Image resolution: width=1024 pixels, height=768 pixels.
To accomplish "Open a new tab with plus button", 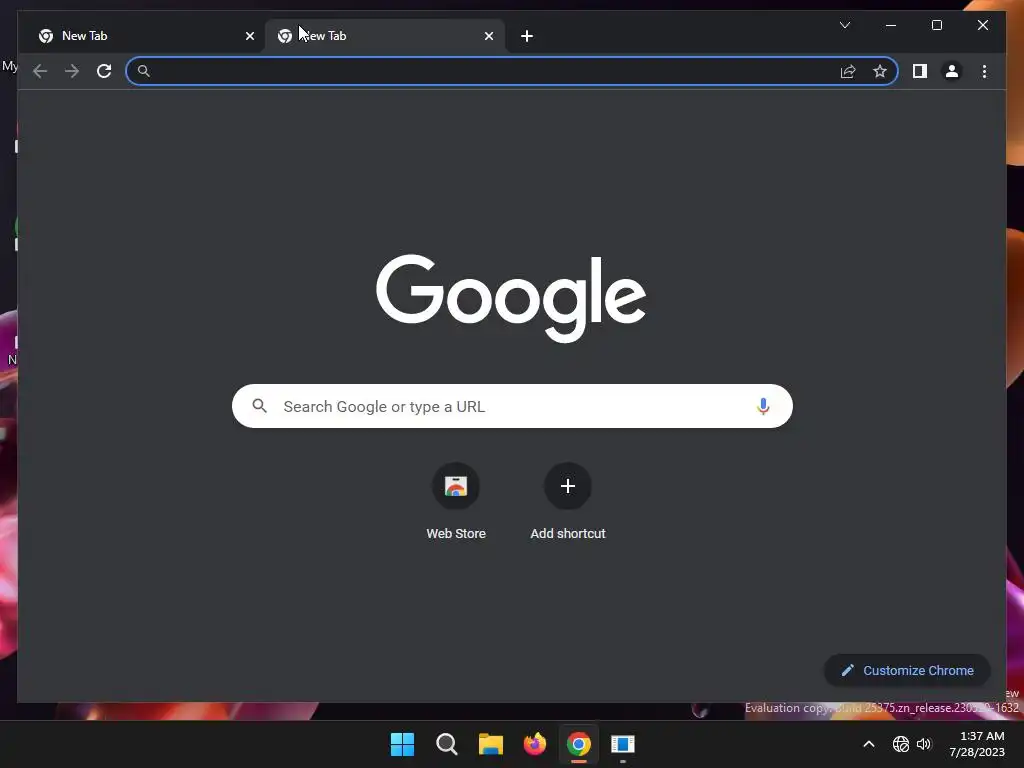I will click(x=527, y=36).
